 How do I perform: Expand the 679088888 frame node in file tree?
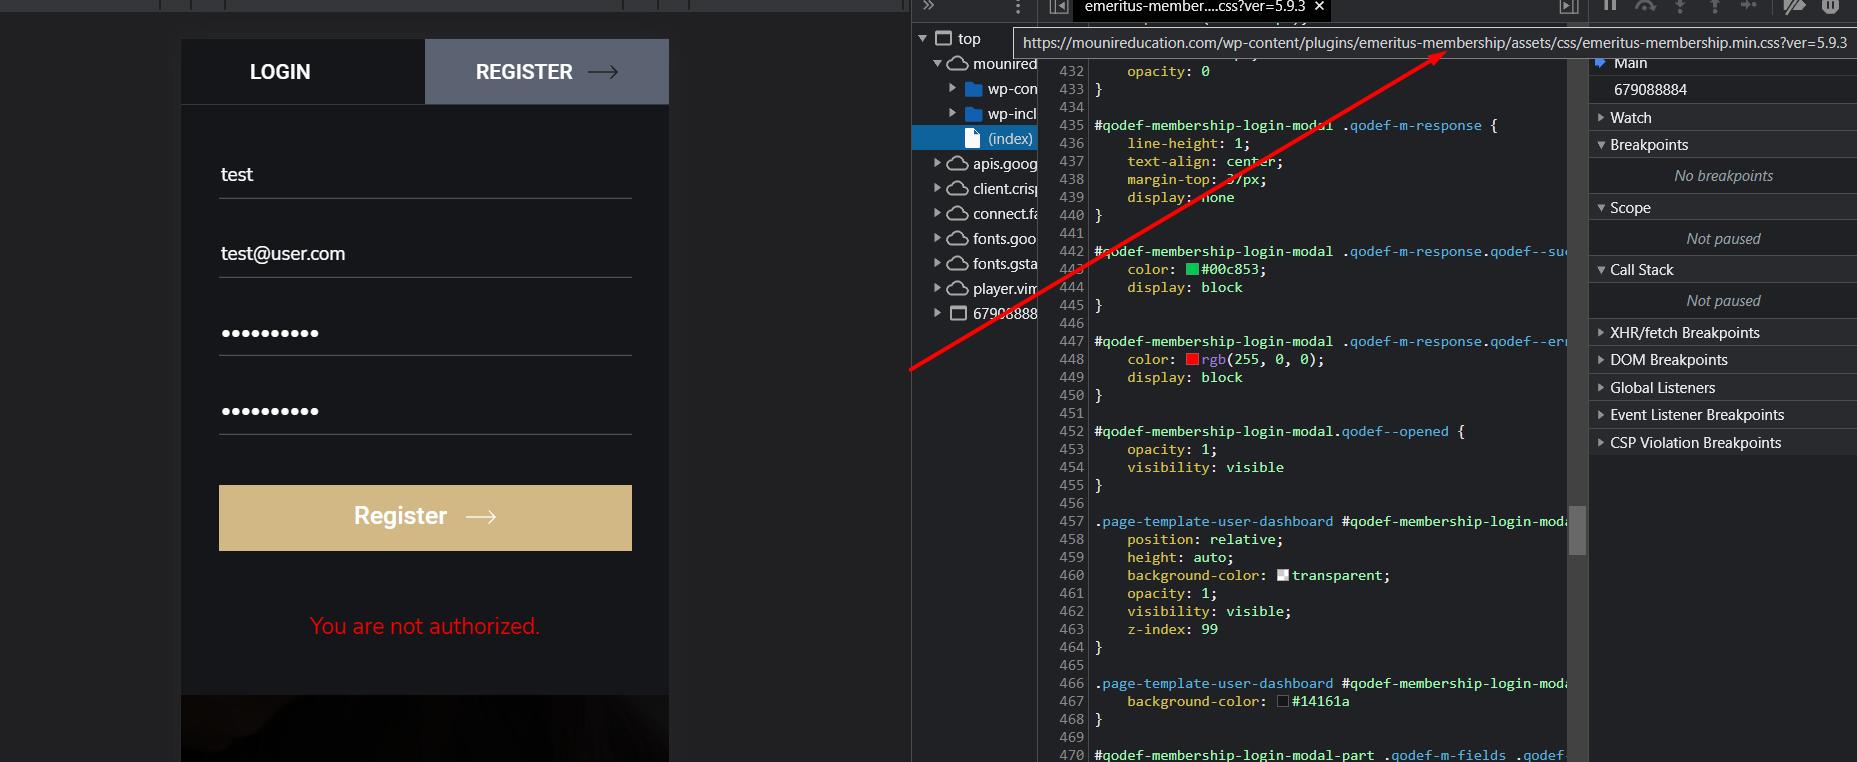coord(937,313)
